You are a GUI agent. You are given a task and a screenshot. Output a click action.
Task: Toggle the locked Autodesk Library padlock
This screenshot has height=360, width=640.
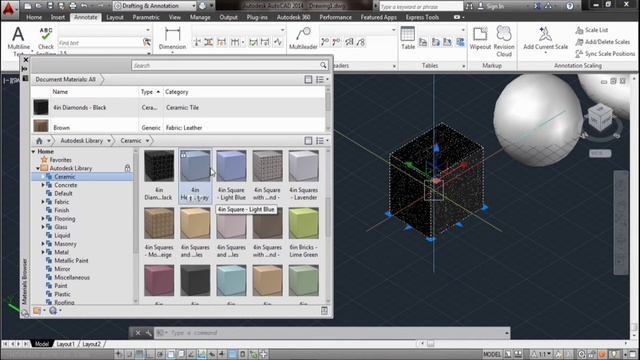tap(127, 168)
